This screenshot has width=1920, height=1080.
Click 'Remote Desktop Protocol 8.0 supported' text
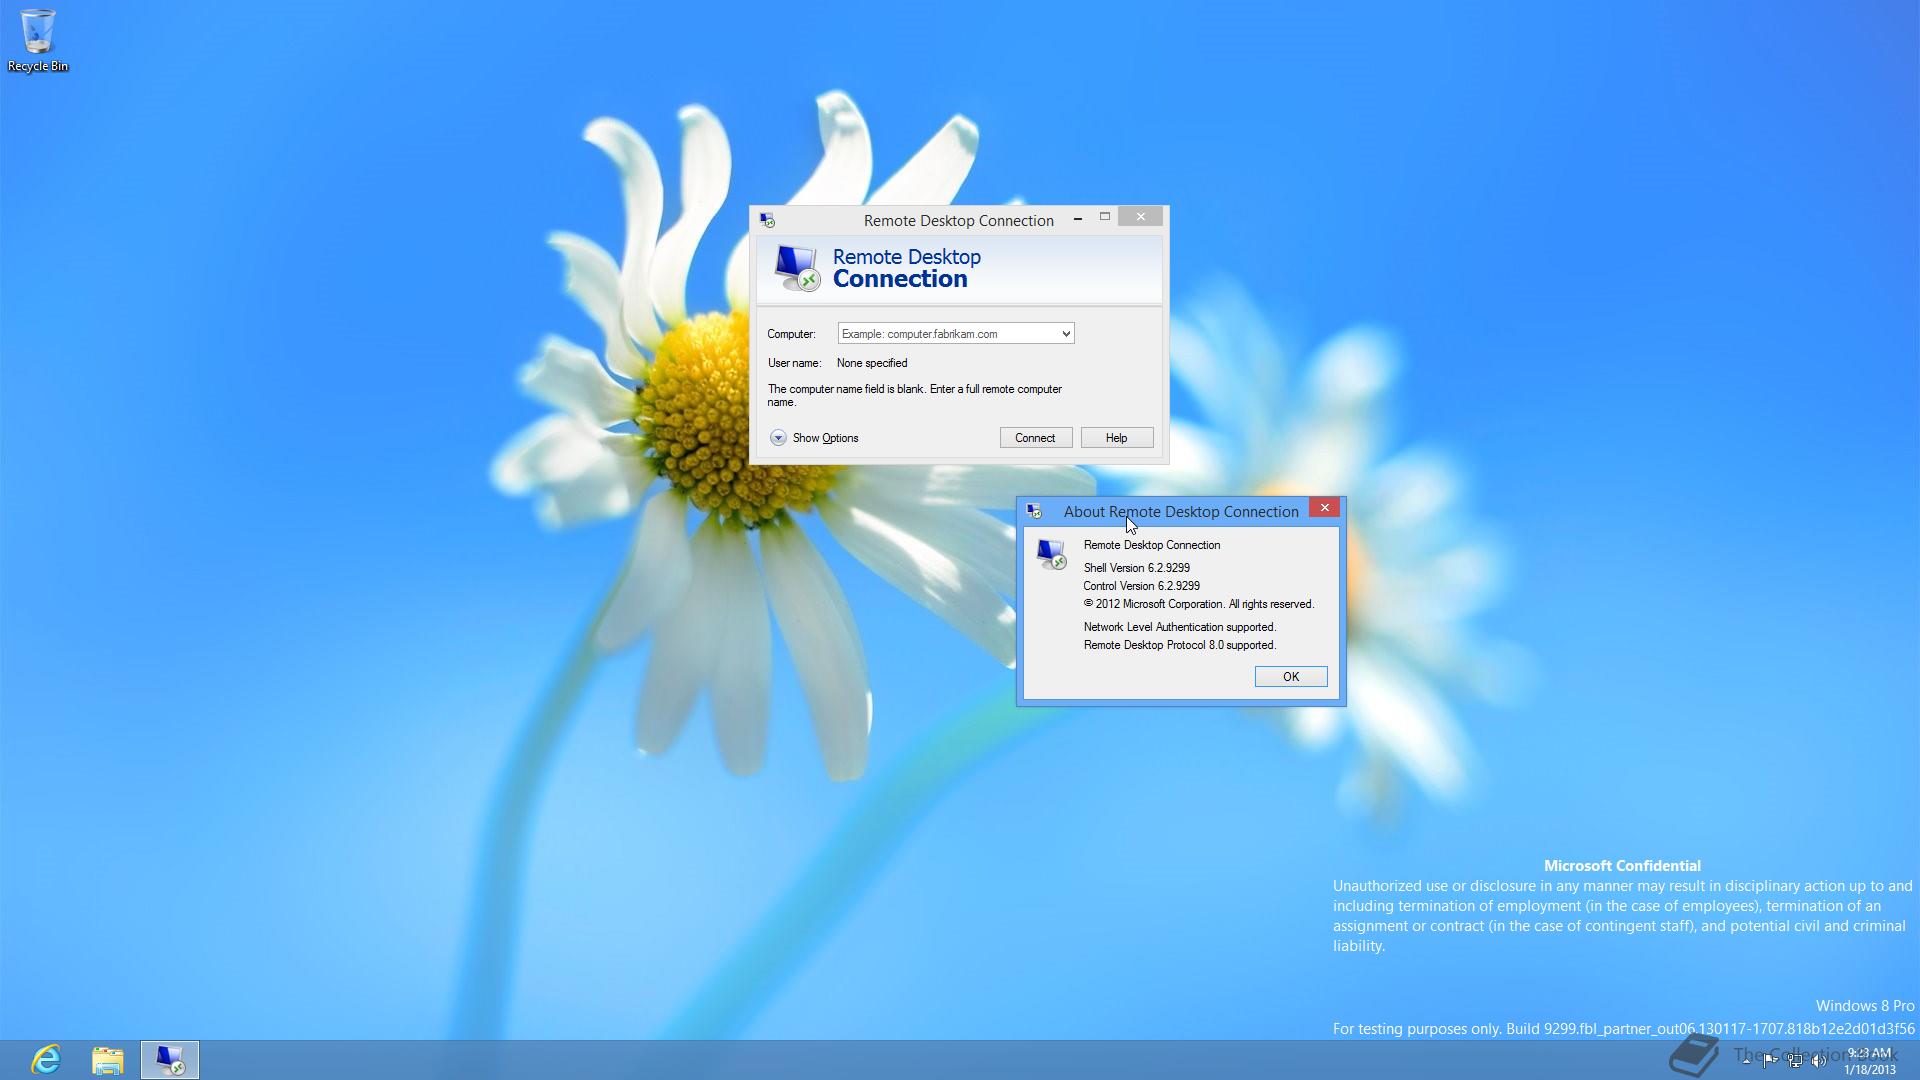click(x=1179, y=645)
